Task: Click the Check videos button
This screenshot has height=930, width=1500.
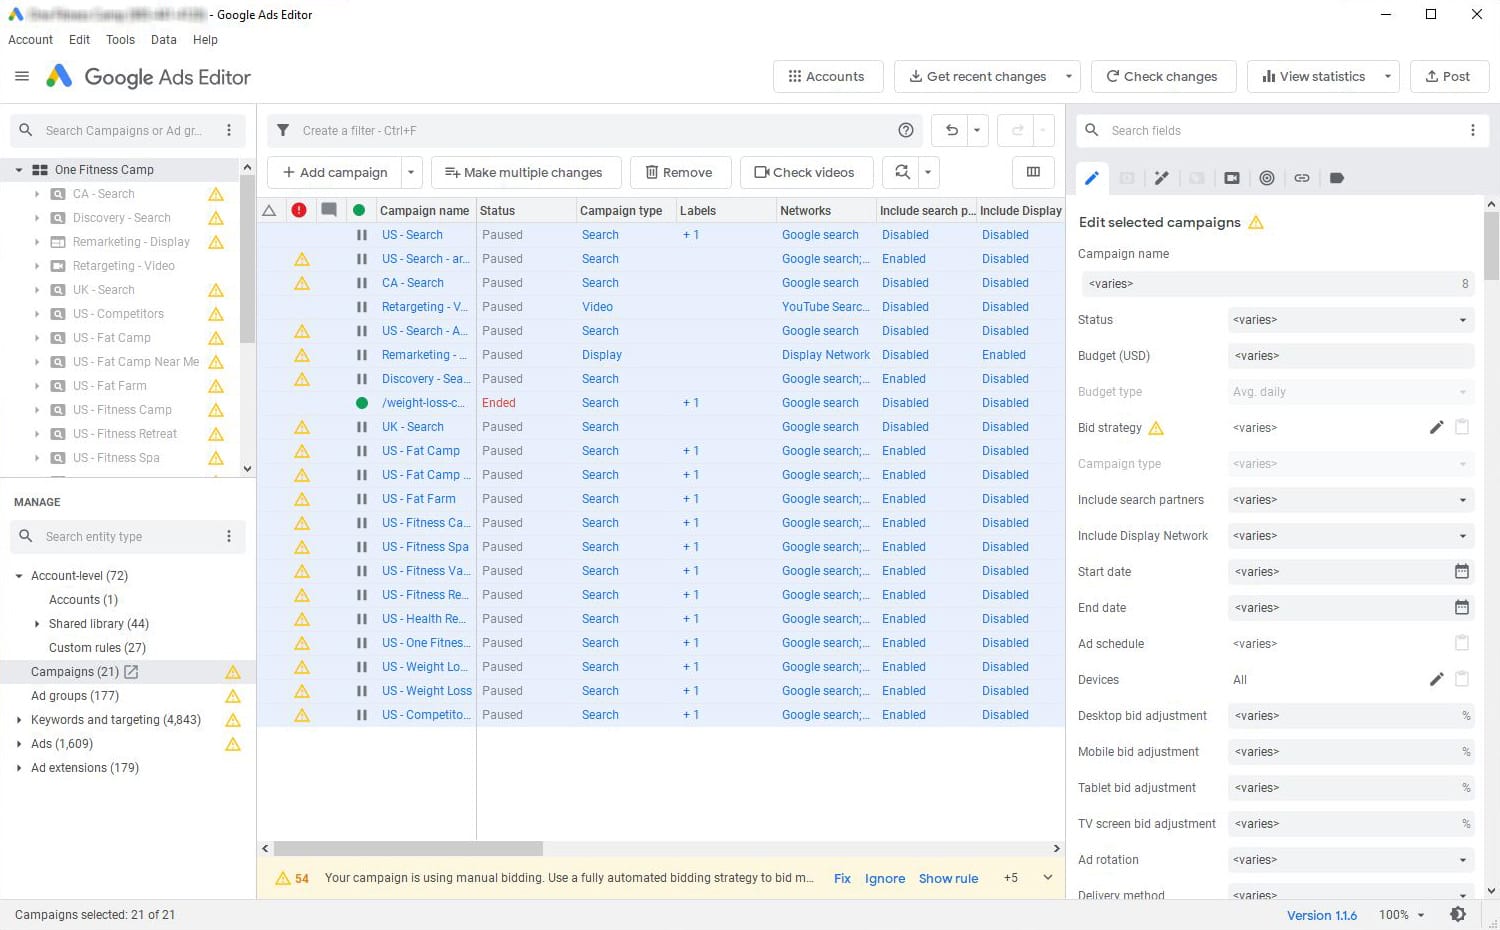Action: (806, 172)
